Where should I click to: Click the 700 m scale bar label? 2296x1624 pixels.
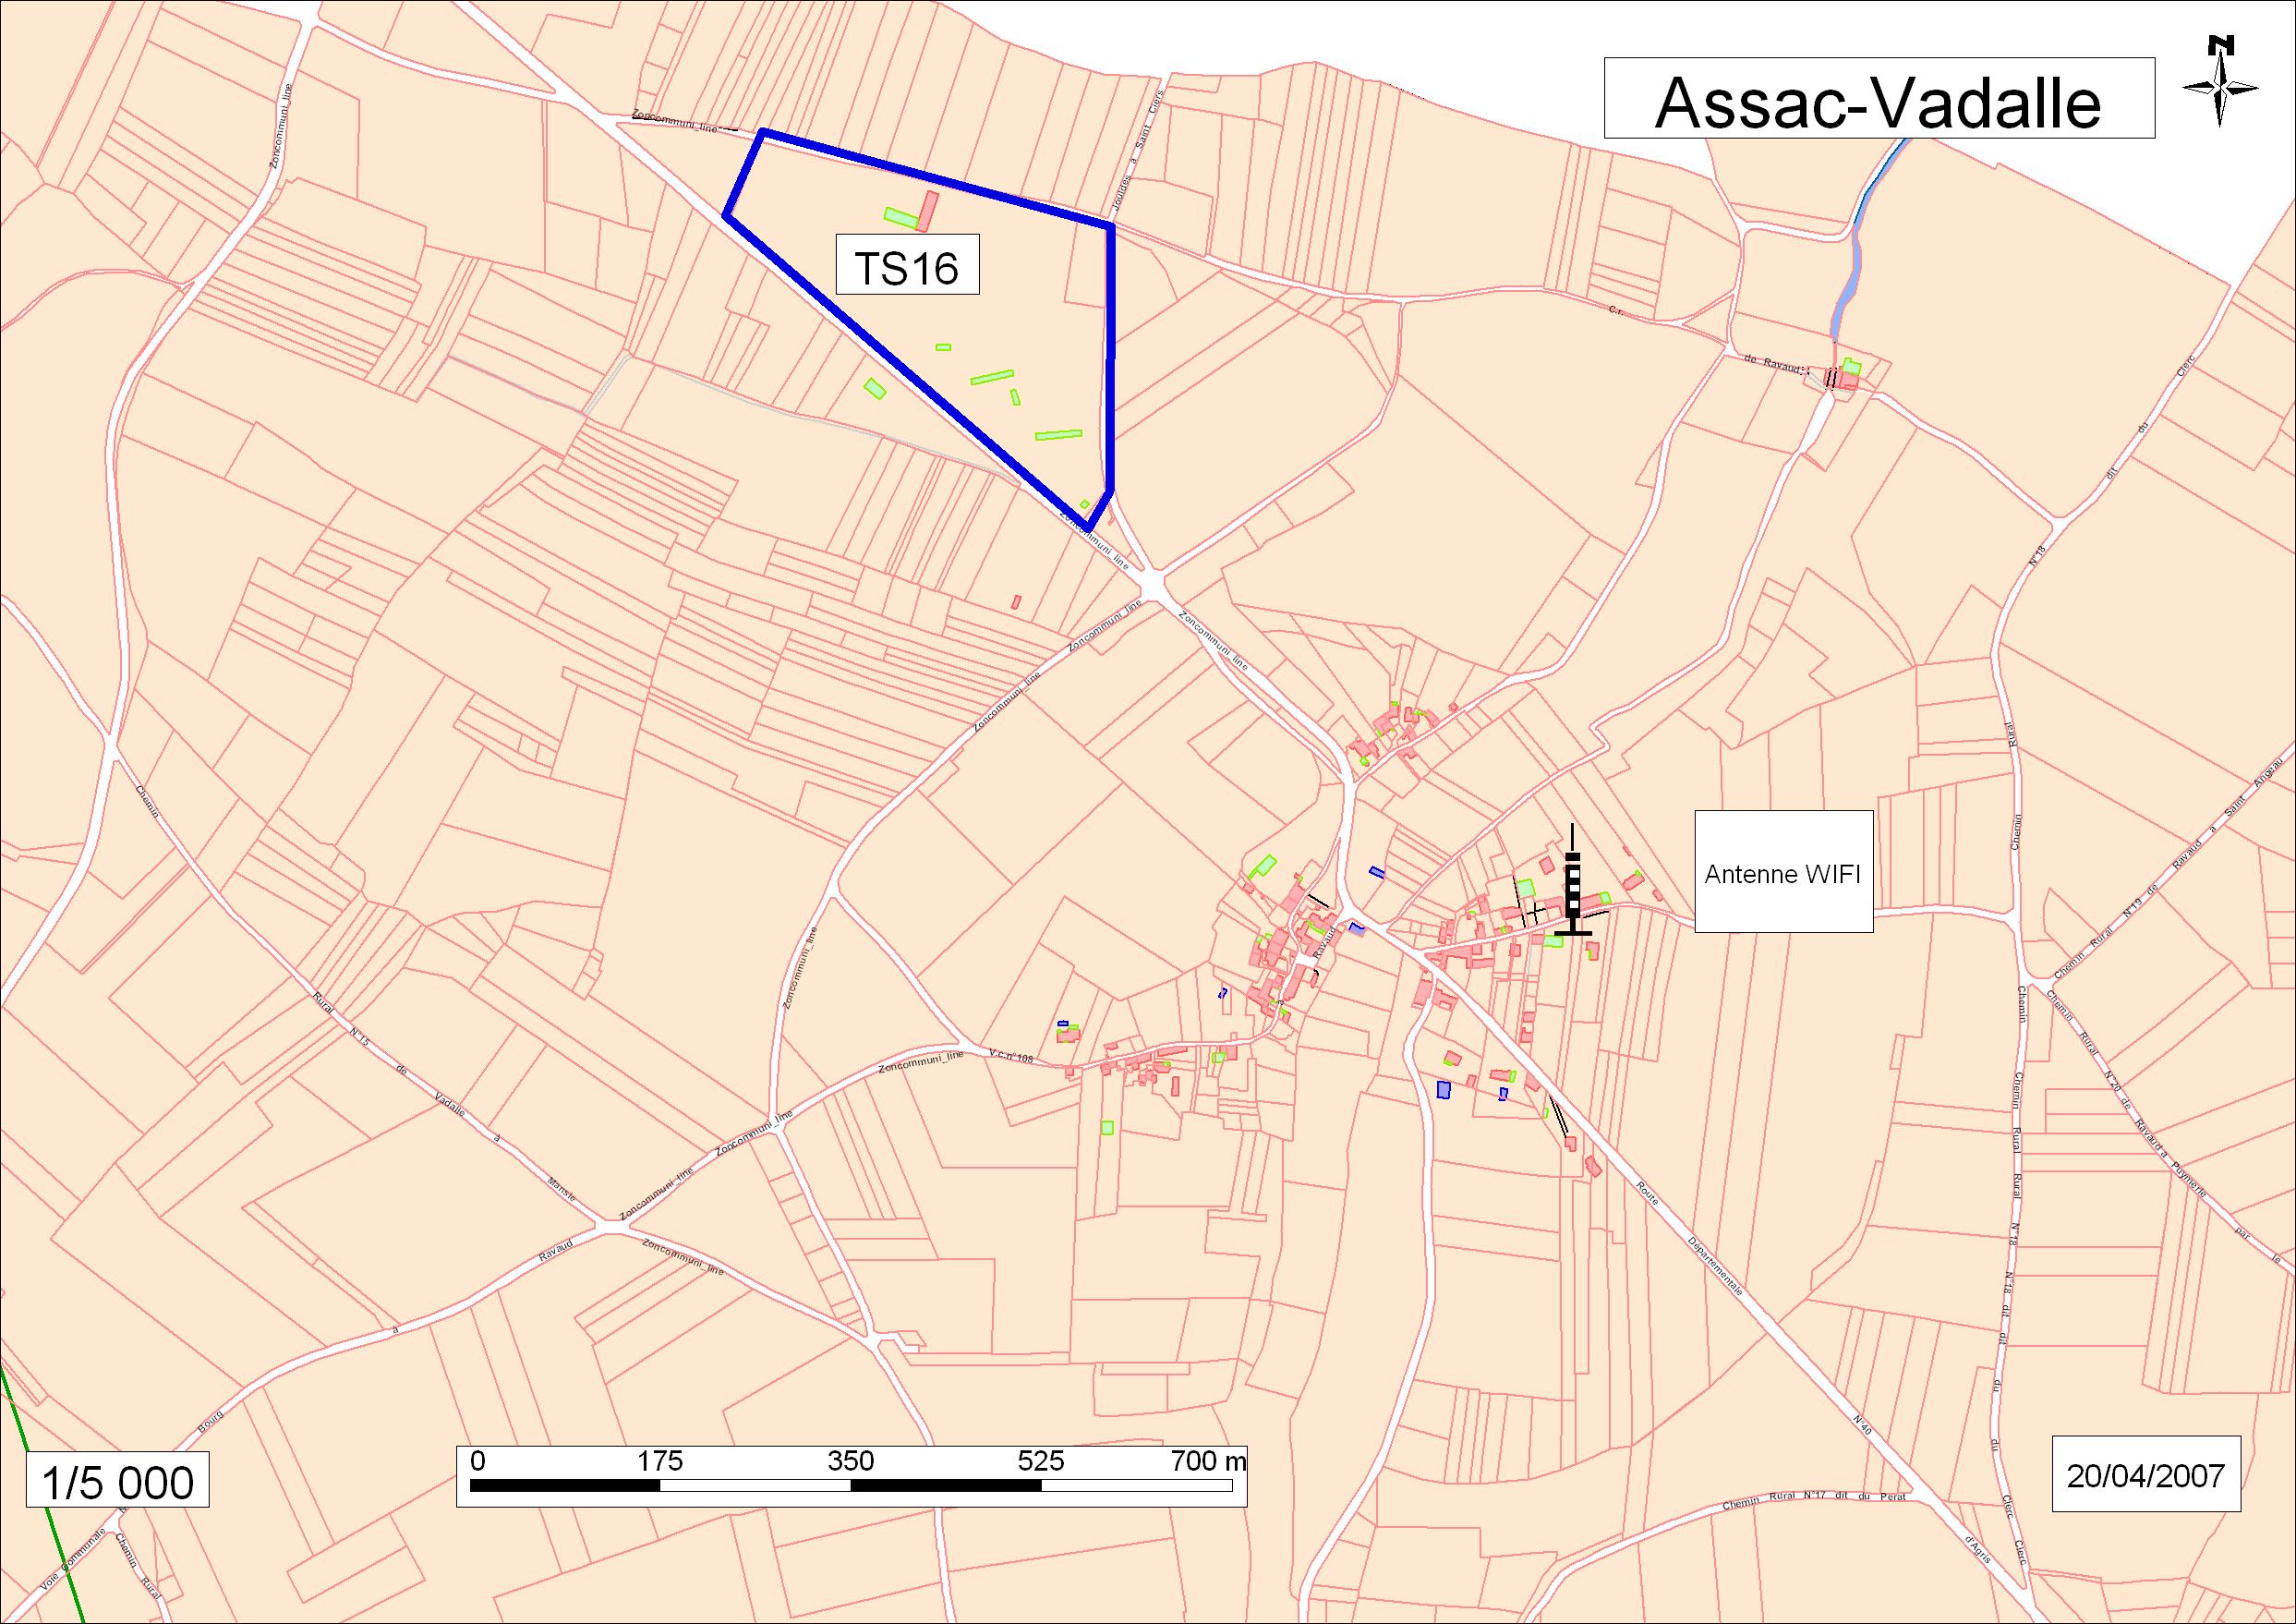(x=1208, y=1461)
